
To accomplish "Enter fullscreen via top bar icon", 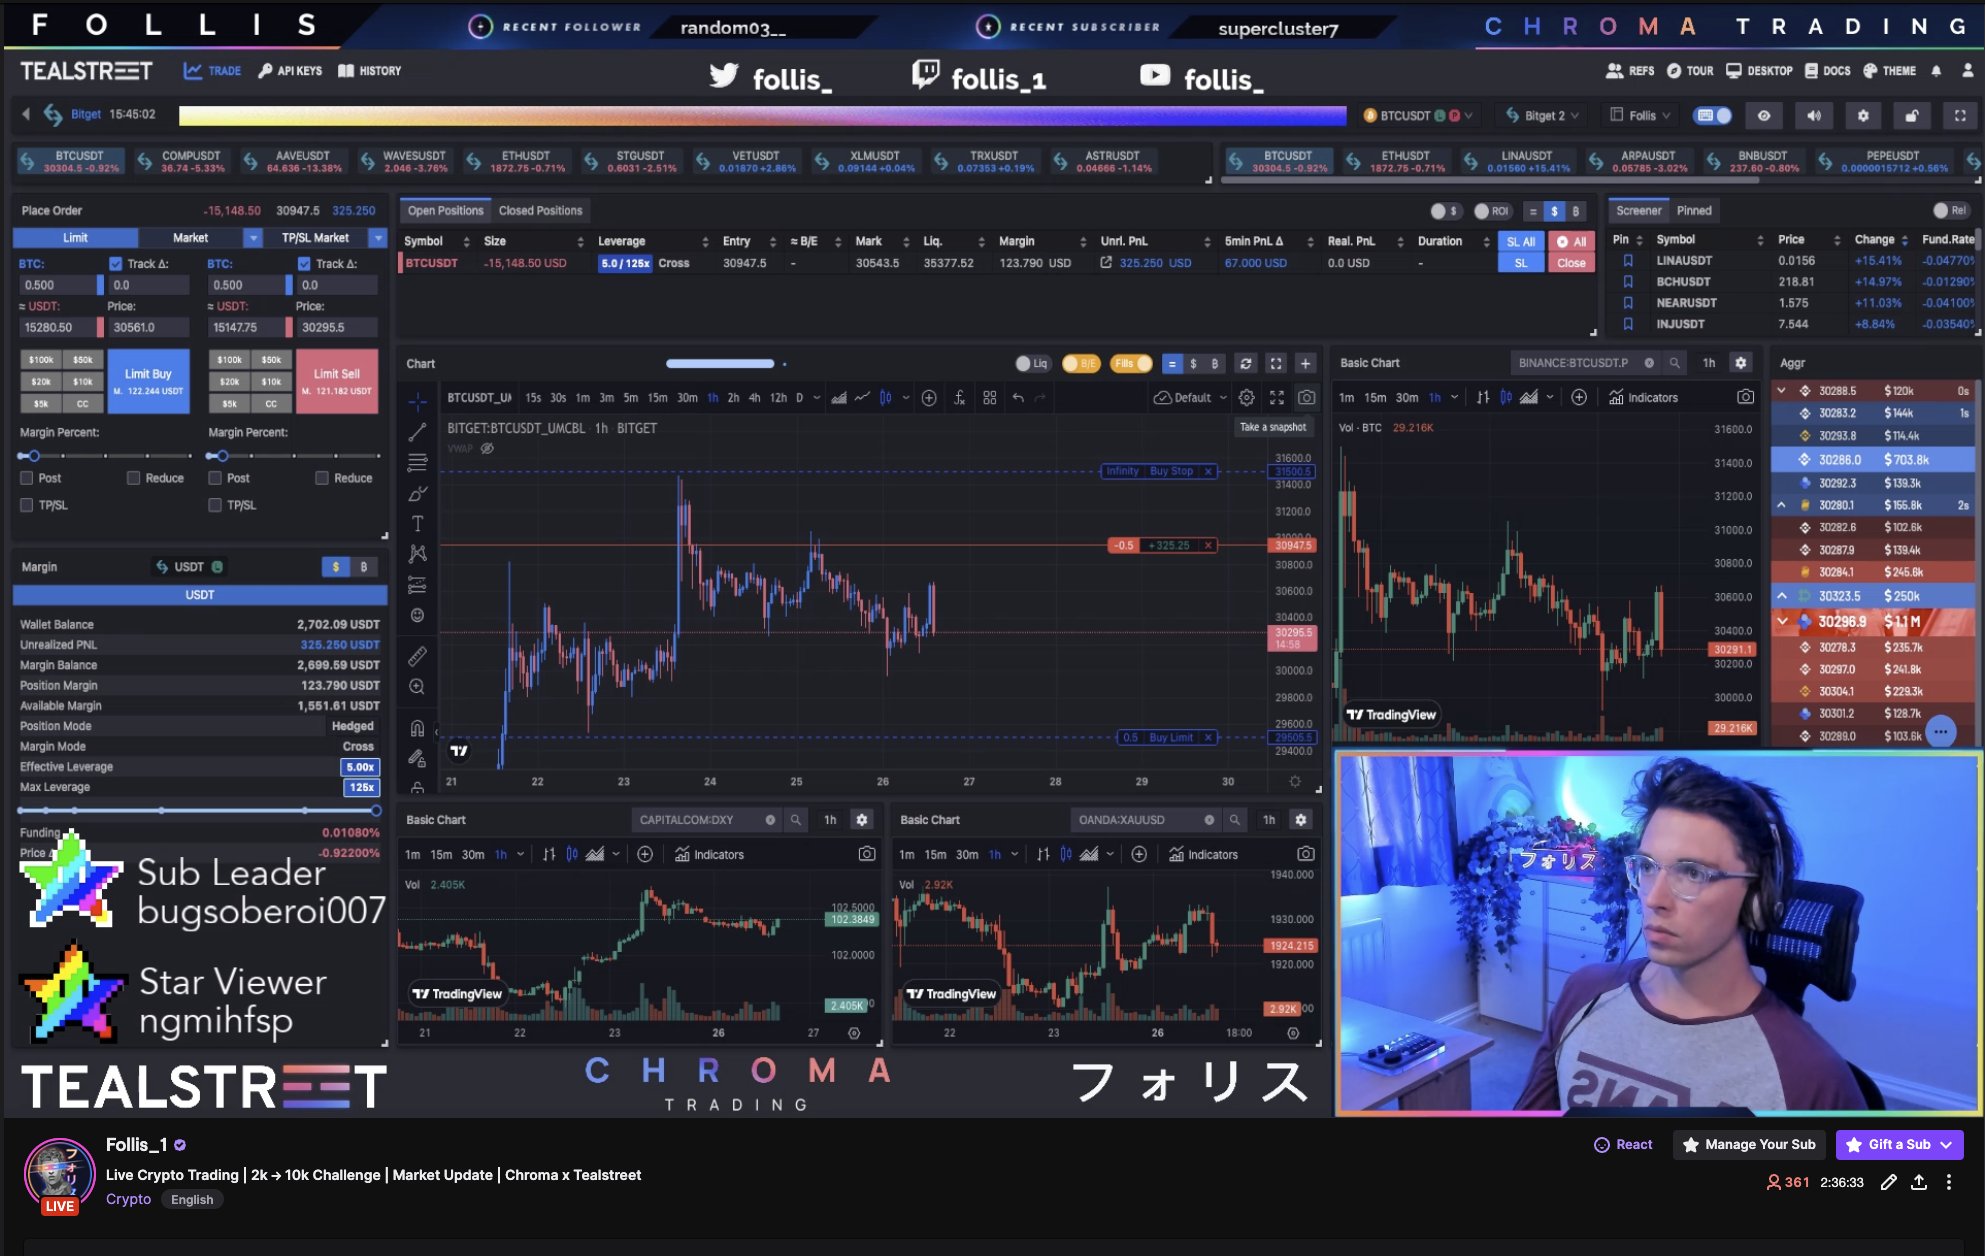I will 1960,116.
